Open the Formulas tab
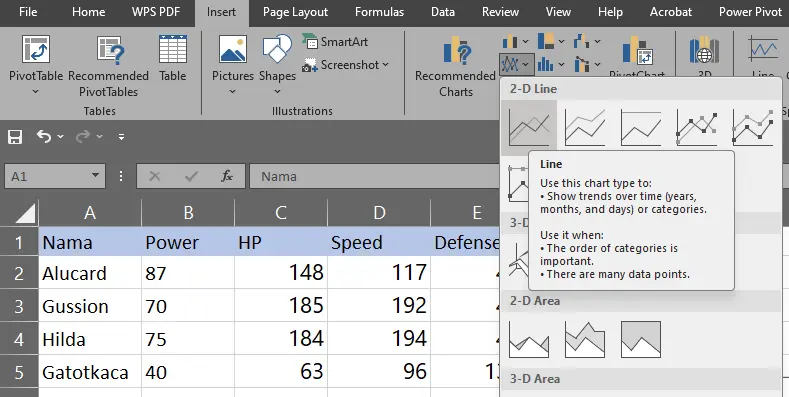Viewport: 789px width, 397px height. [x=379, y=12]
